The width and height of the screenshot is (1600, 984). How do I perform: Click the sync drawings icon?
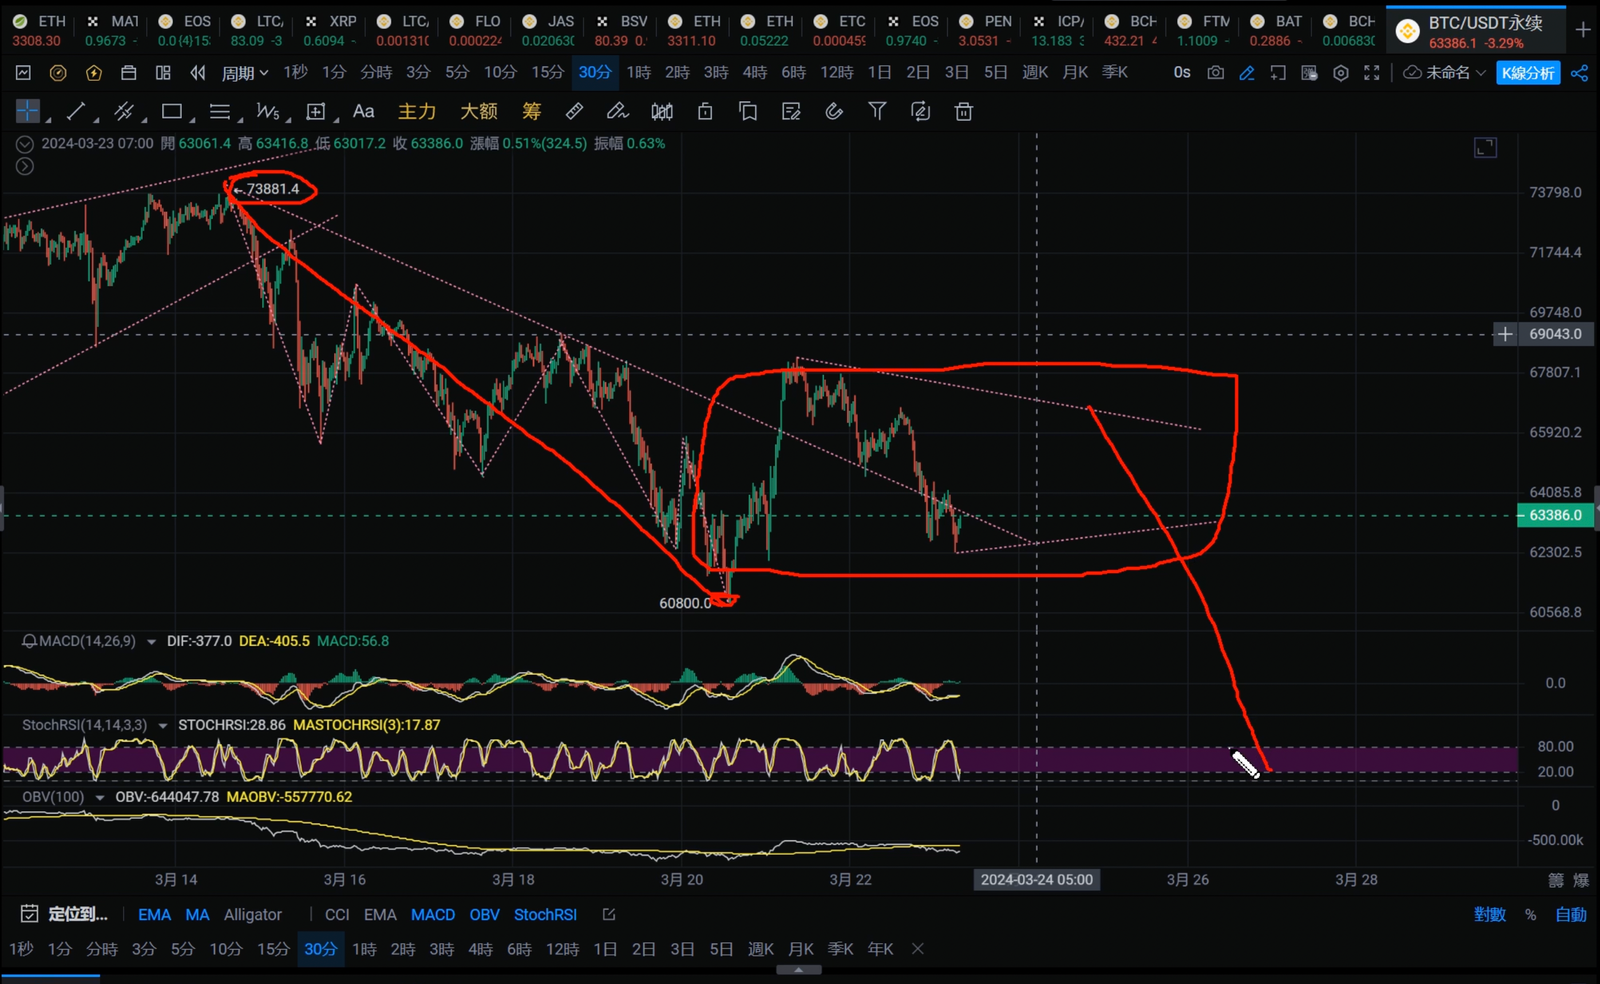coord(920,111)
